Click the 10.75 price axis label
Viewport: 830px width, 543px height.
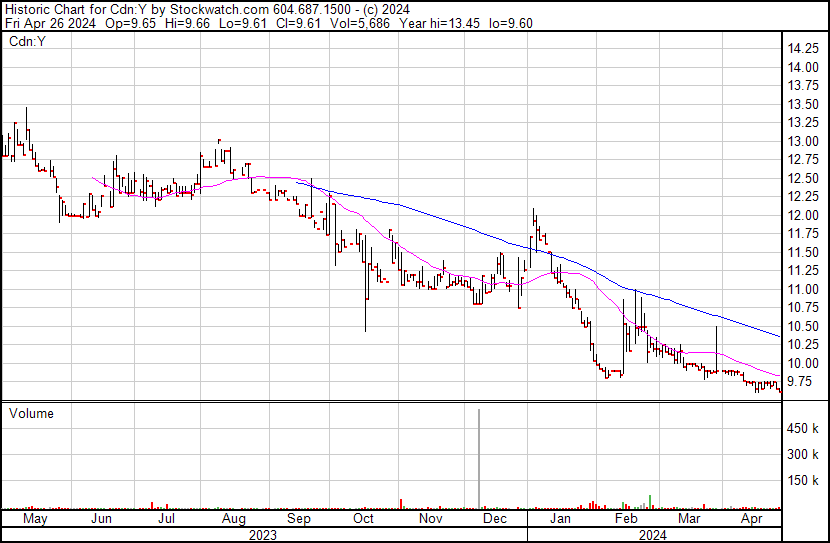click(803, 308)
